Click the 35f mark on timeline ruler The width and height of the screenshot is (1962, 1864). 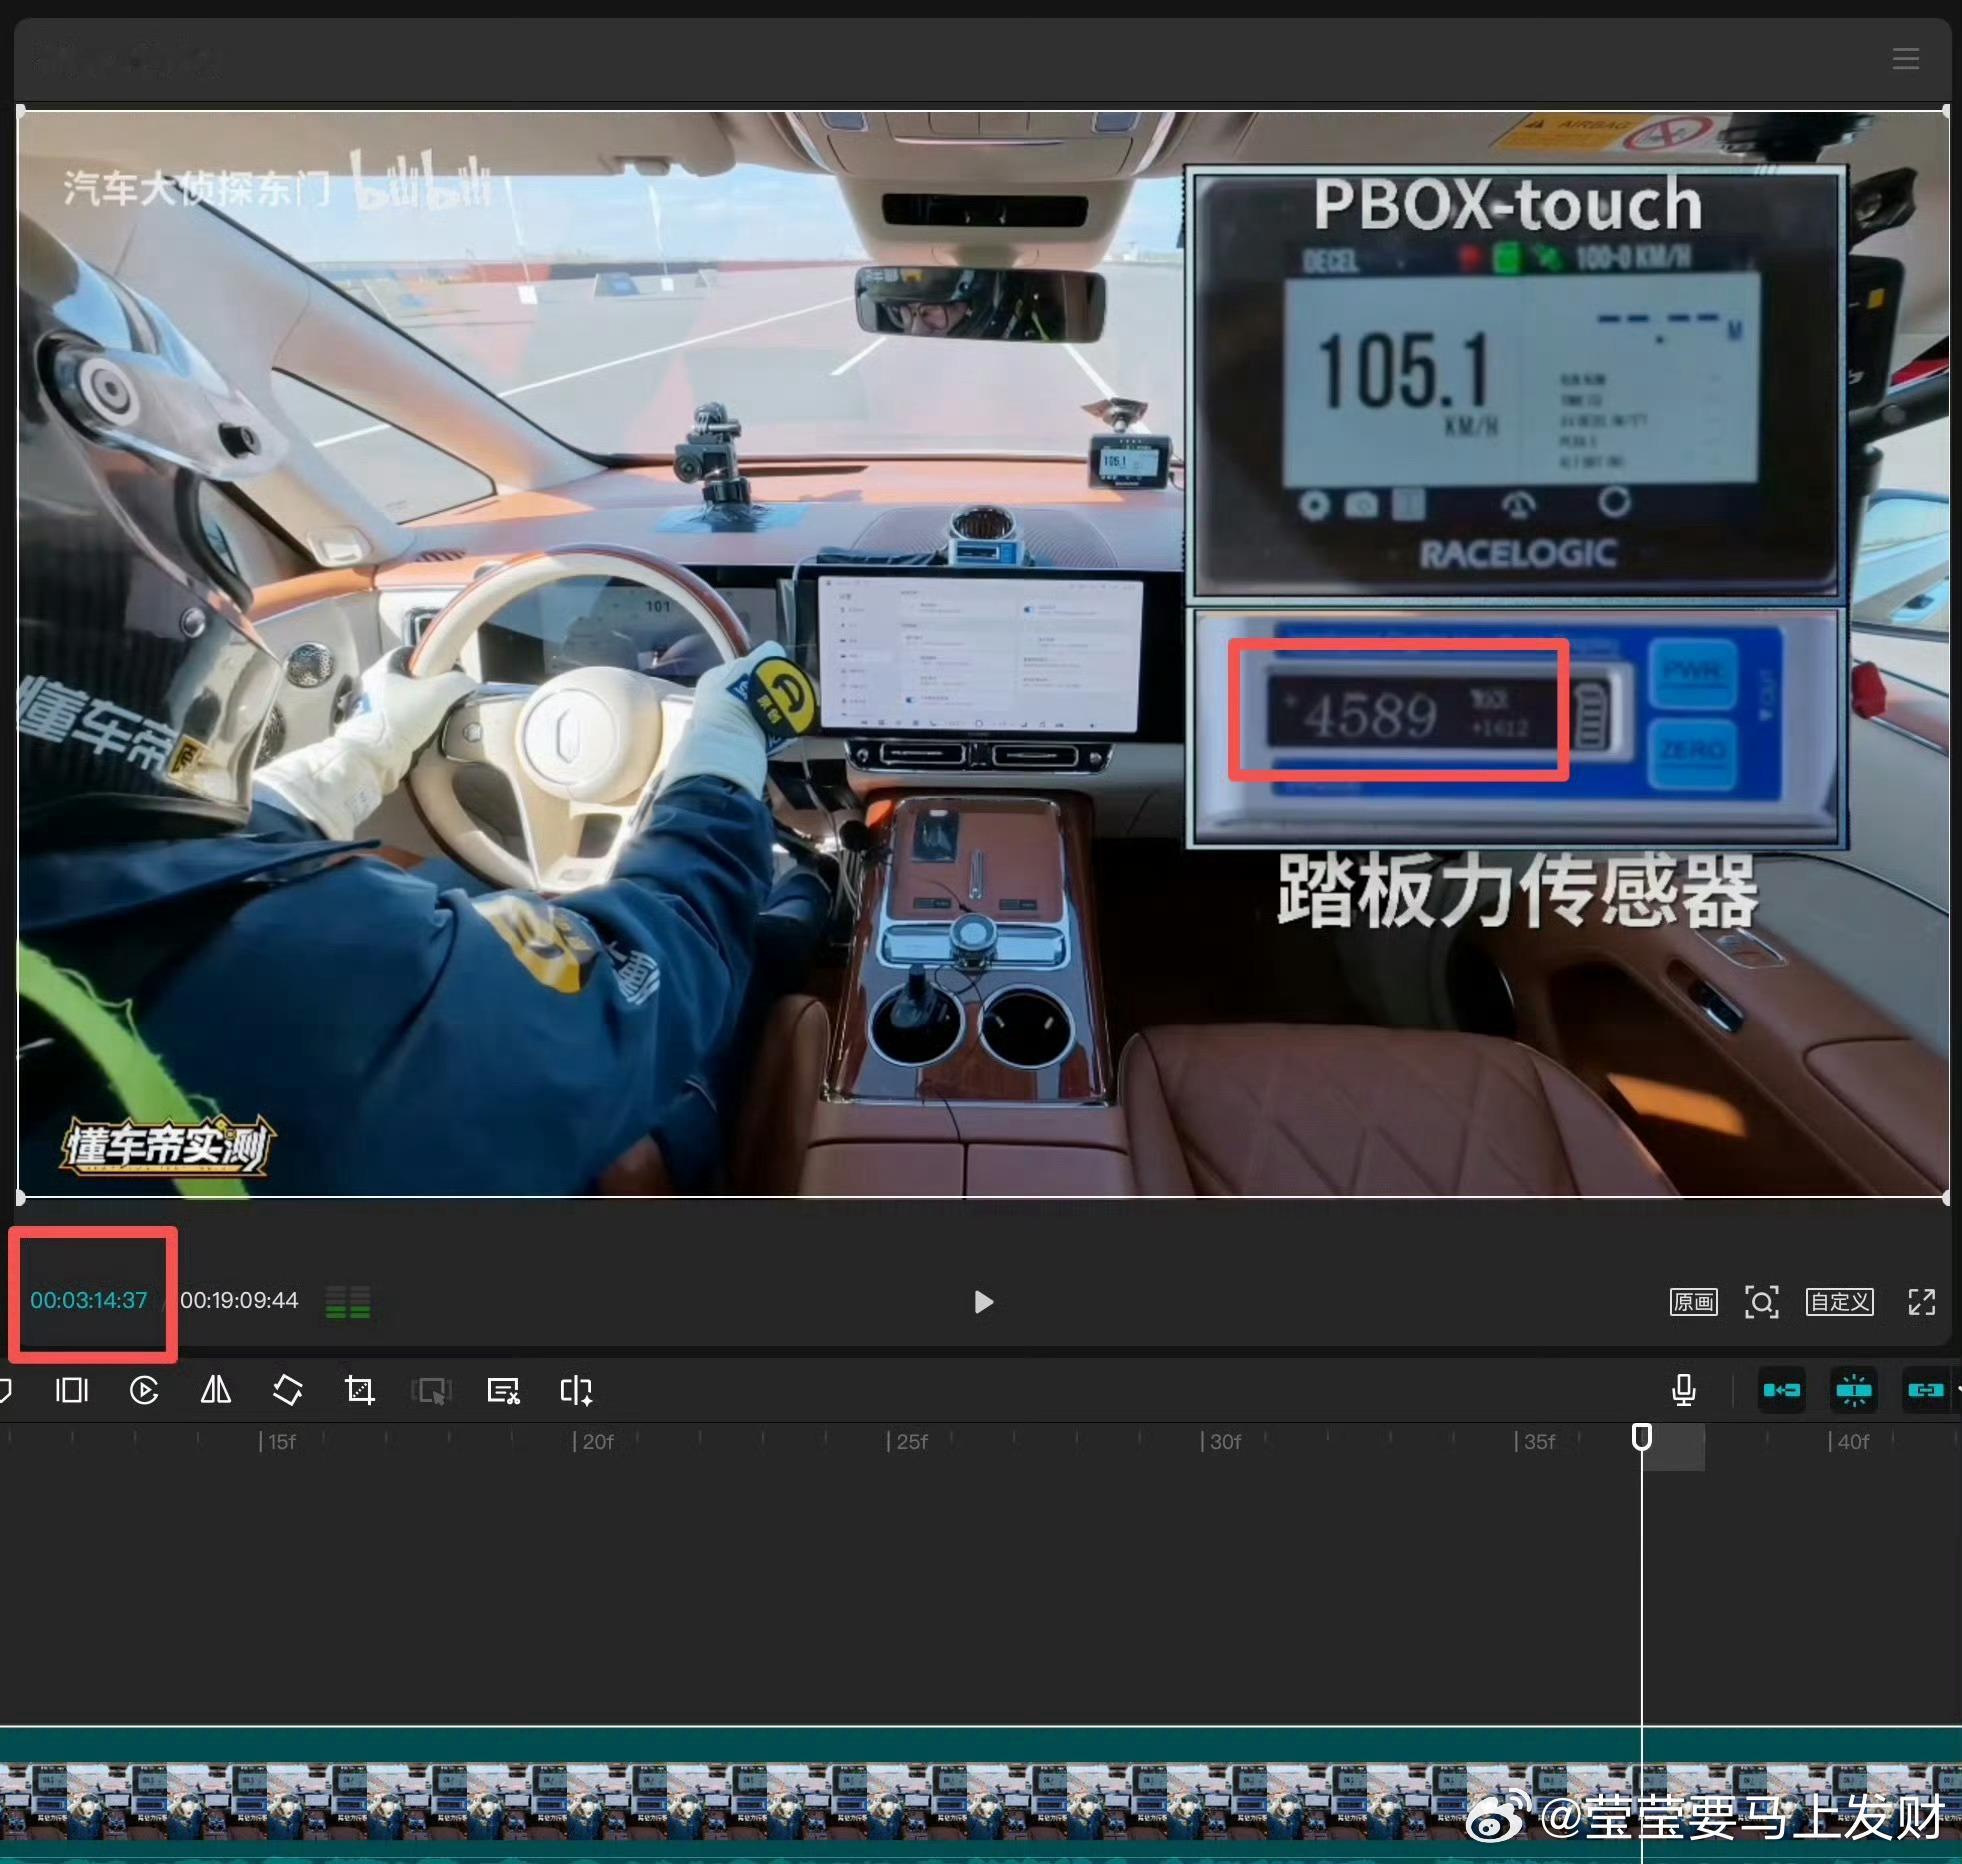tap(1535, 1441)
